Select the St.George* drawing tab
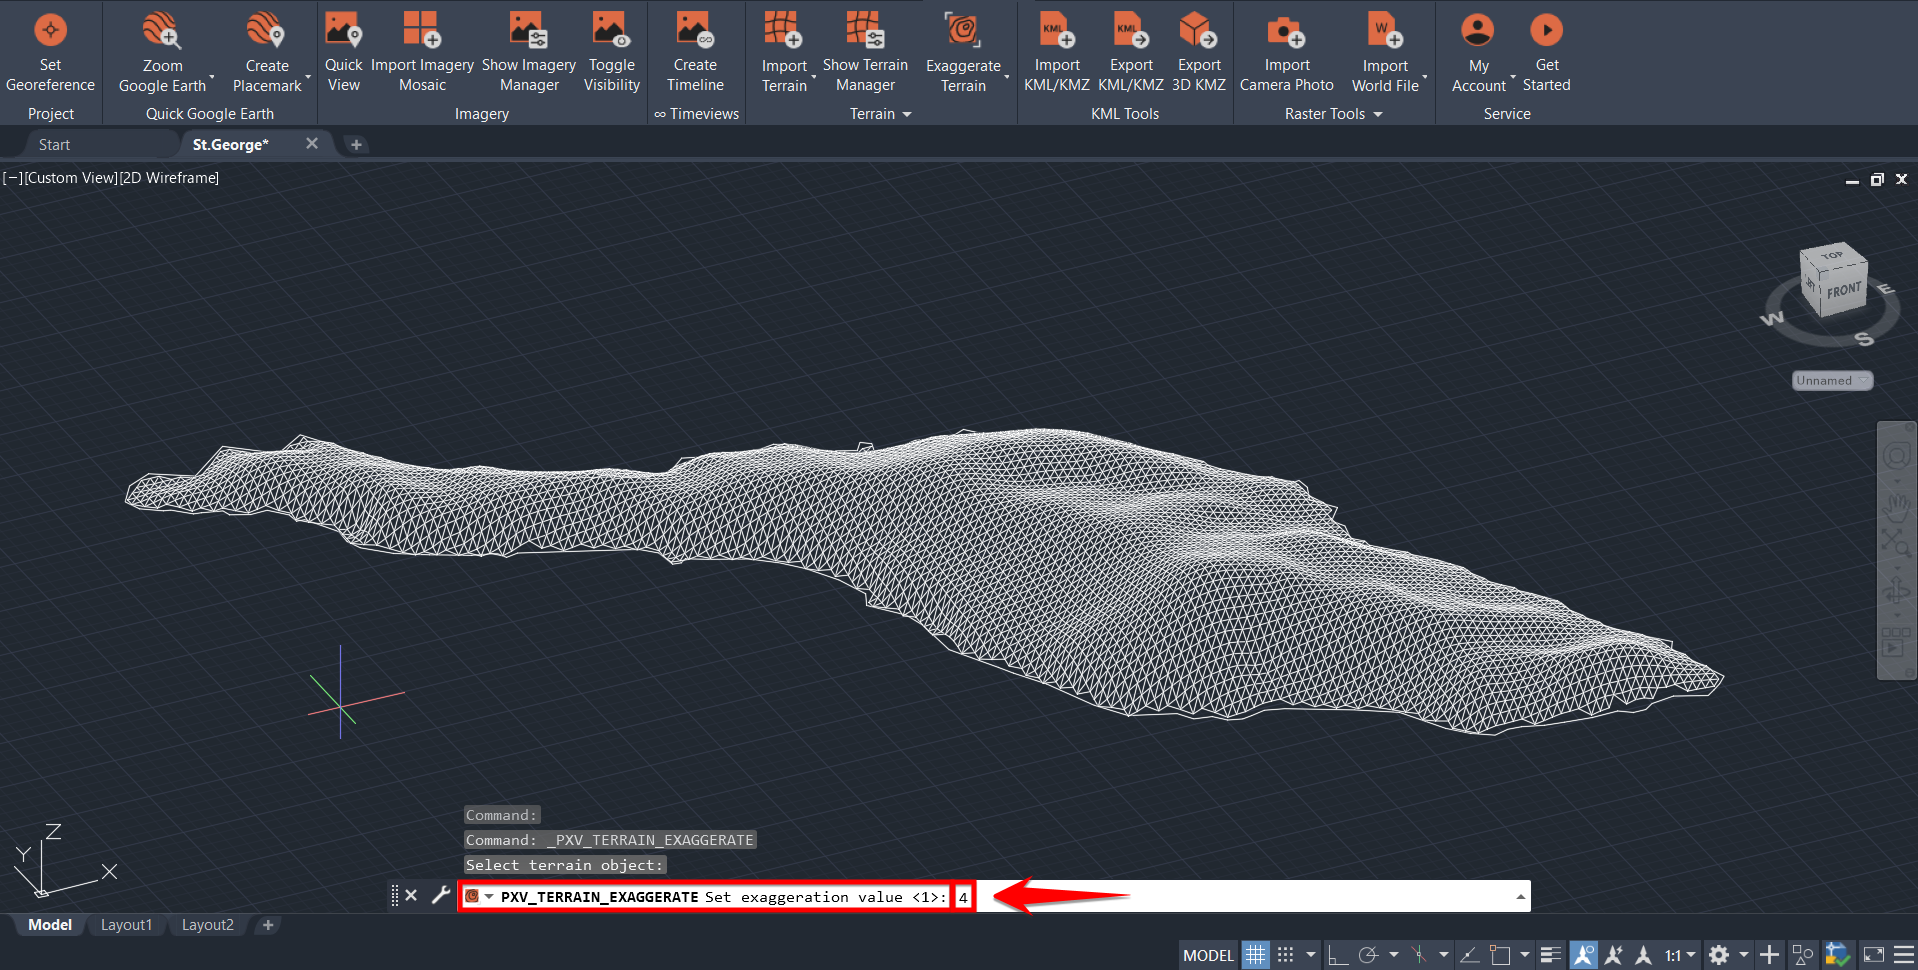This screenshot has width=1918, height=970. coord(230,145)
